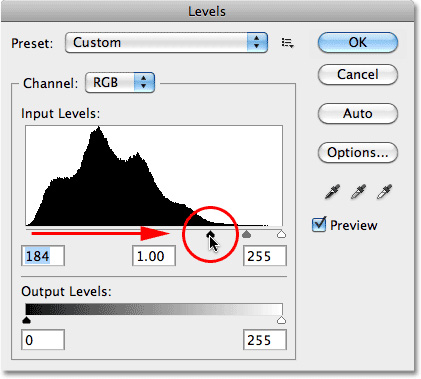Select the black point eyedropper

pyautogui.click(x=332, y=192)
